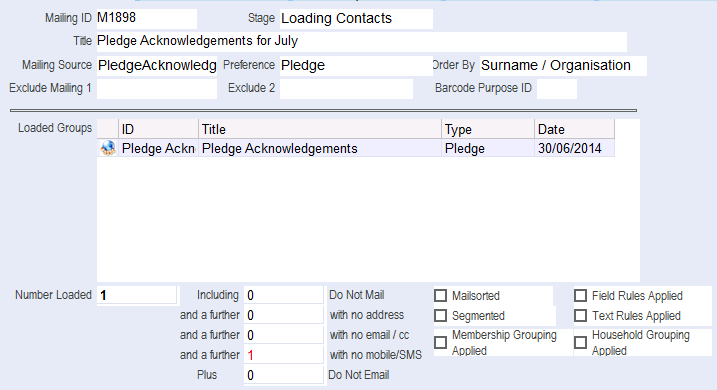Click the Title field with Pledge Acknowledgements for July

[x=361, y=42]
